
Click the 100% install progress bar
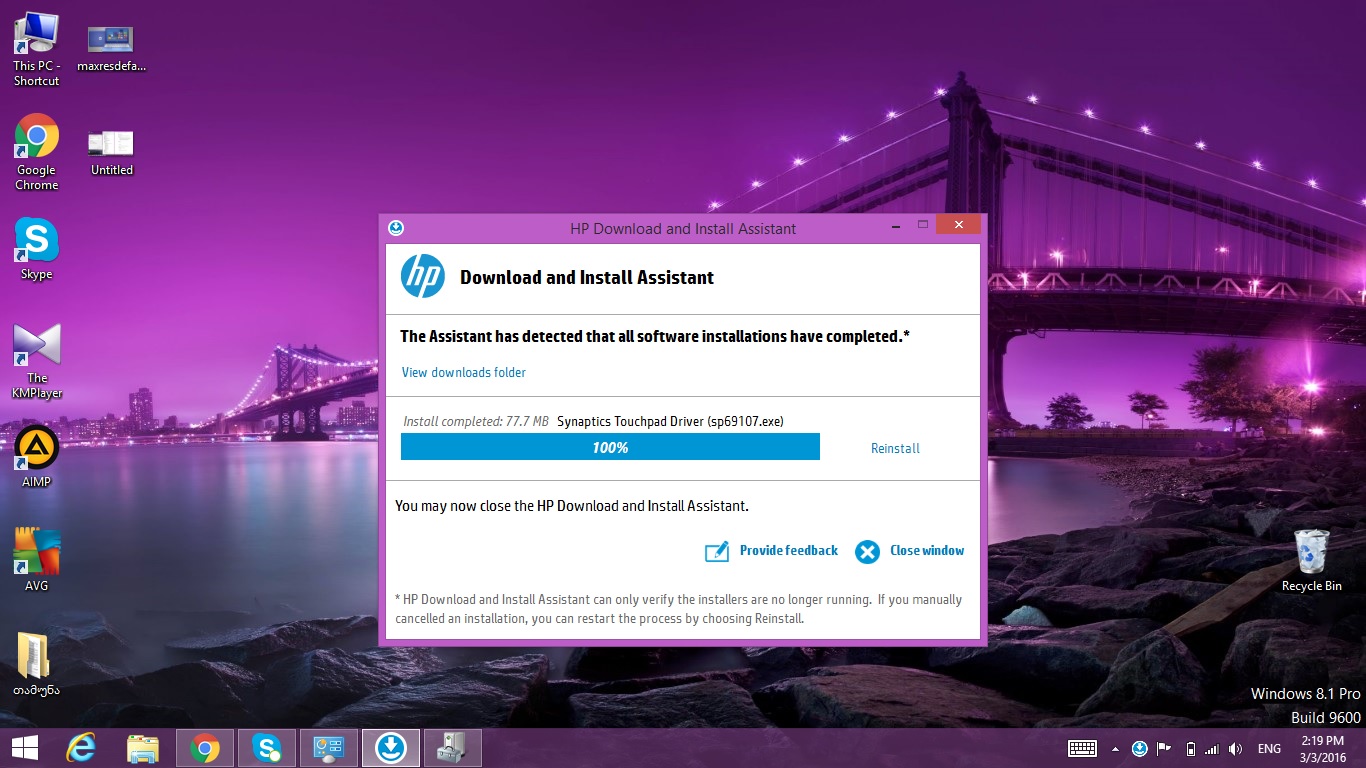coord(610,447)
